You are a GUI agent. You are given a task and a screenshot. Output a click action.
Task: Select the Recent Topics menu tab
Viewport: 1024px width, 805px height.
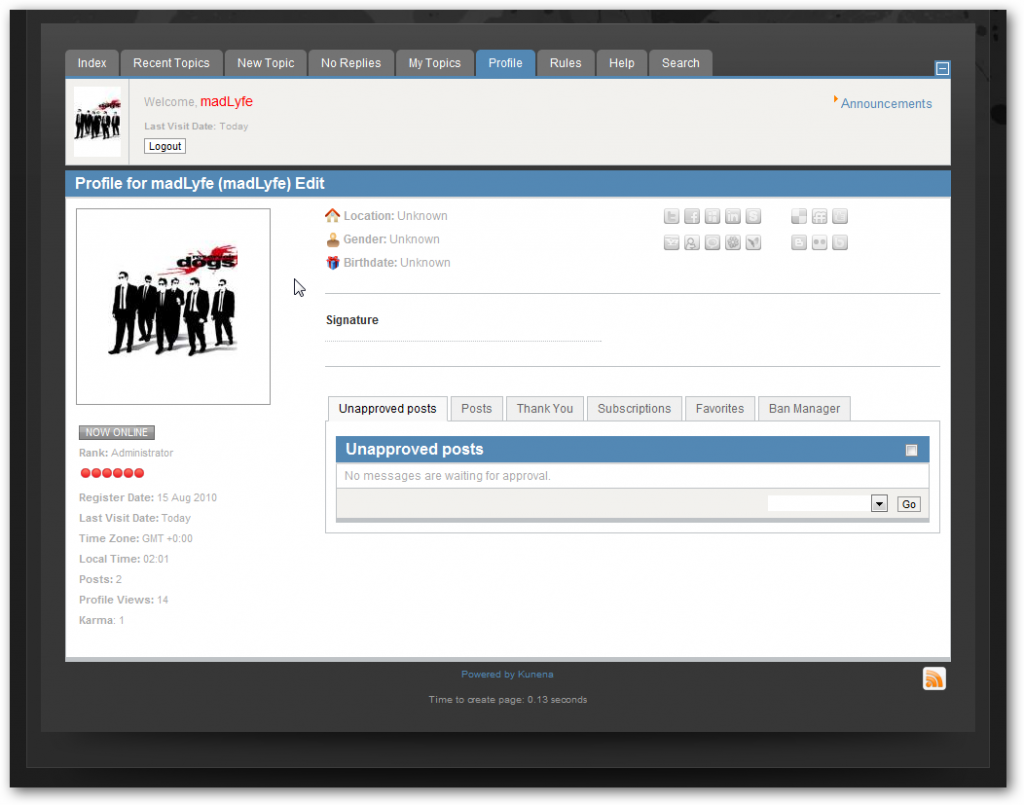[x=171, y=63]
